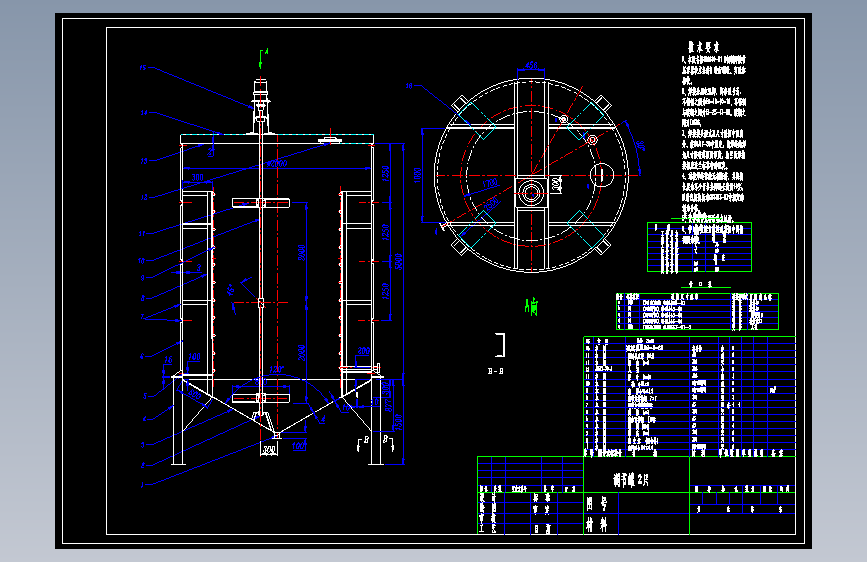Select the 30° arc dimension in top view

(x=640, y=145)
